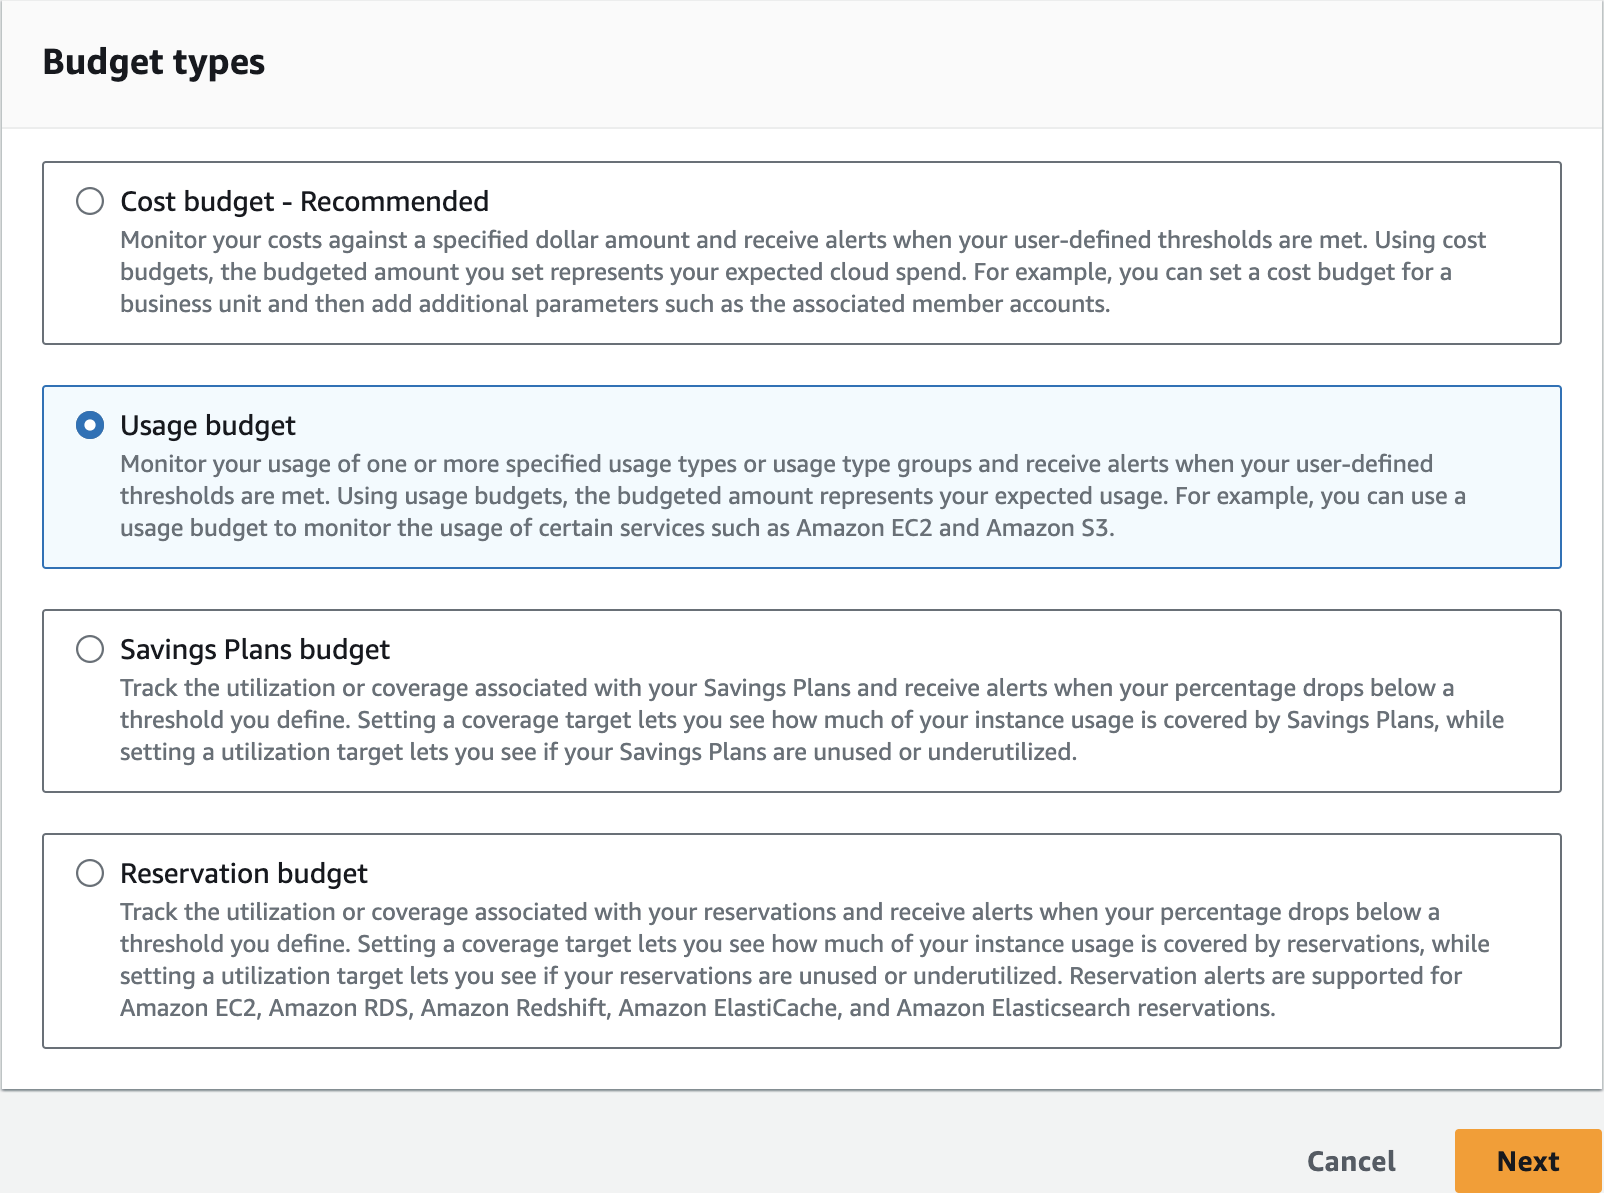Viewport: 1604px width, 1193px height.
Task: Click the "Budget types" heading
Action: pyautogui.click(x=154, y=62)
